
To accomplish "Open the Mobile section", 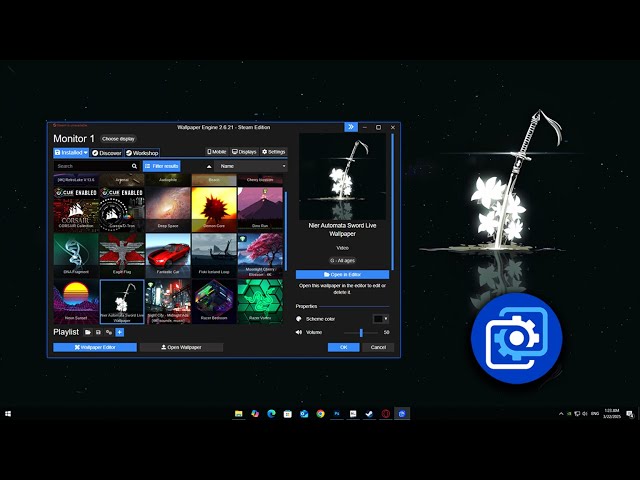I will 217,152.
